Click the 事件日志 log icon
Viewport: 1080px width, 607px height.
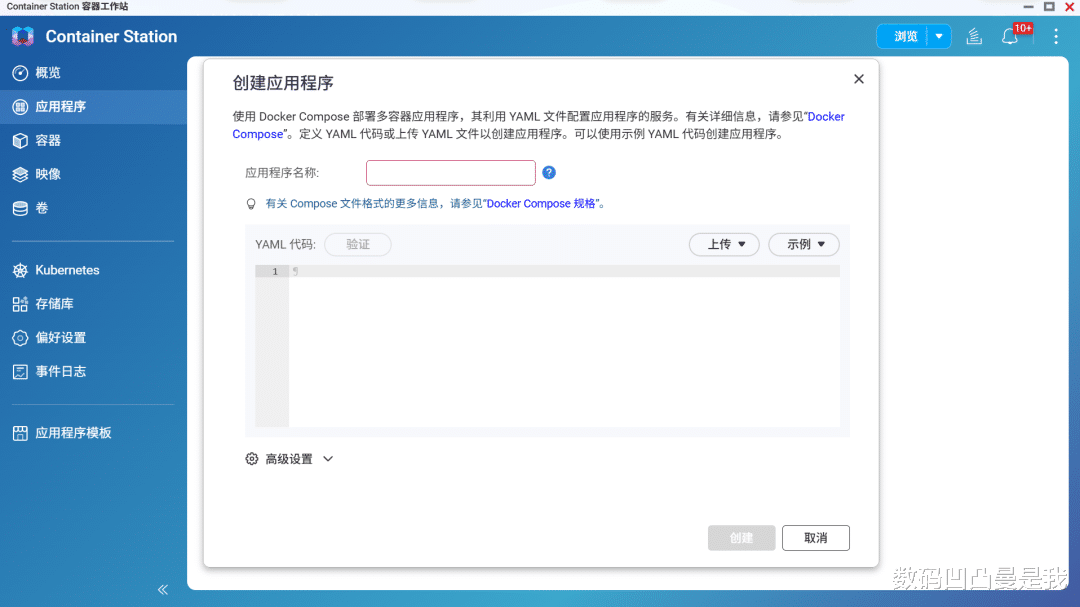point(20,371)
